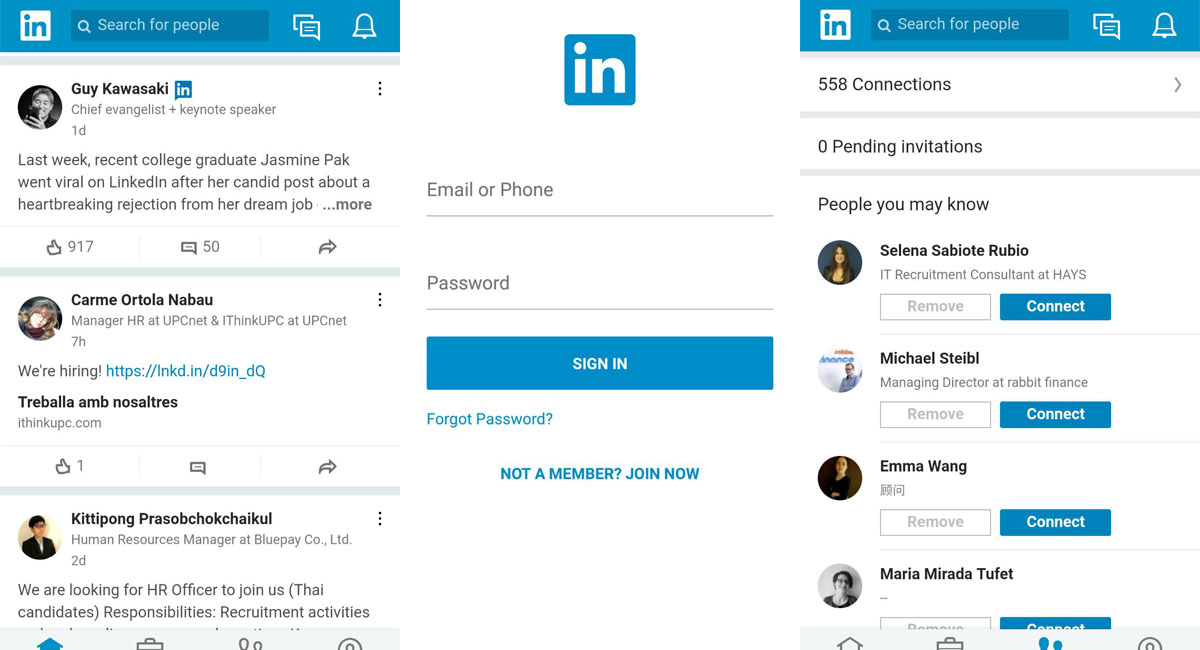Open the profile icon in bottom navigation
This screenshot has width=1200, height=650.
pyautogui.click(x=349, y=643)
